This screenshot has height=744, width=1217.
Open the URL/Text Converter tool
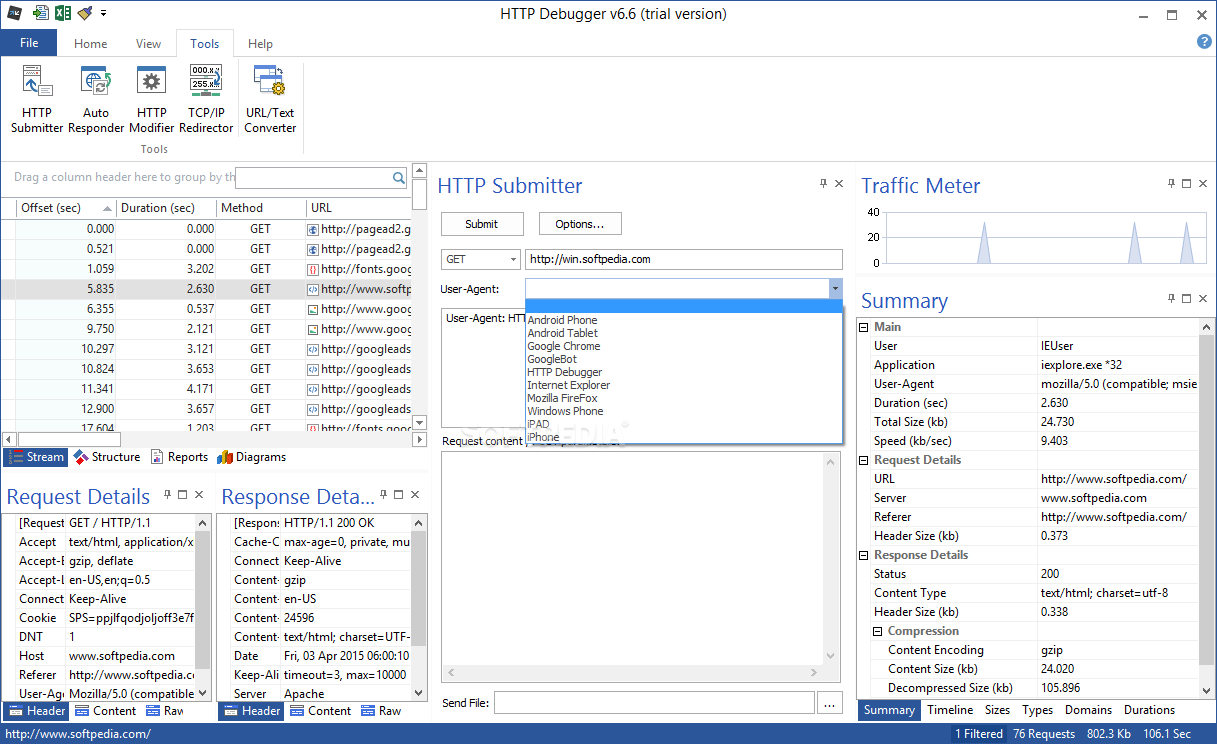pos(270,99)
